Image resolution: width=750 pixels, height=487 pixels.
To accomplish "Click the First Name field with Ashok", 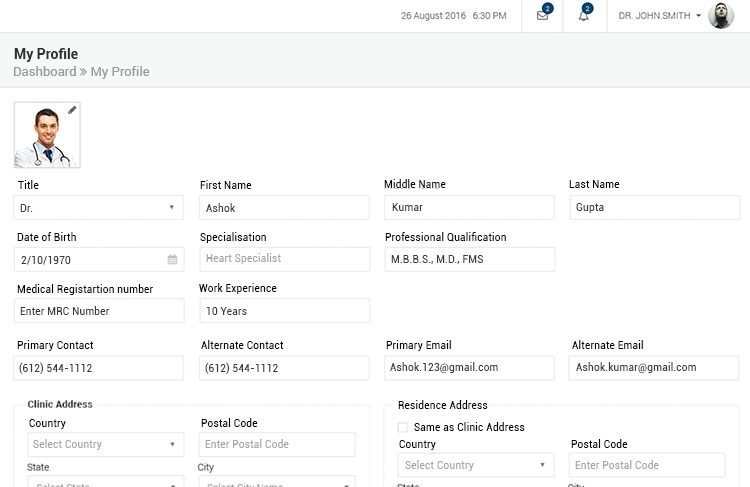I will 284,208.
